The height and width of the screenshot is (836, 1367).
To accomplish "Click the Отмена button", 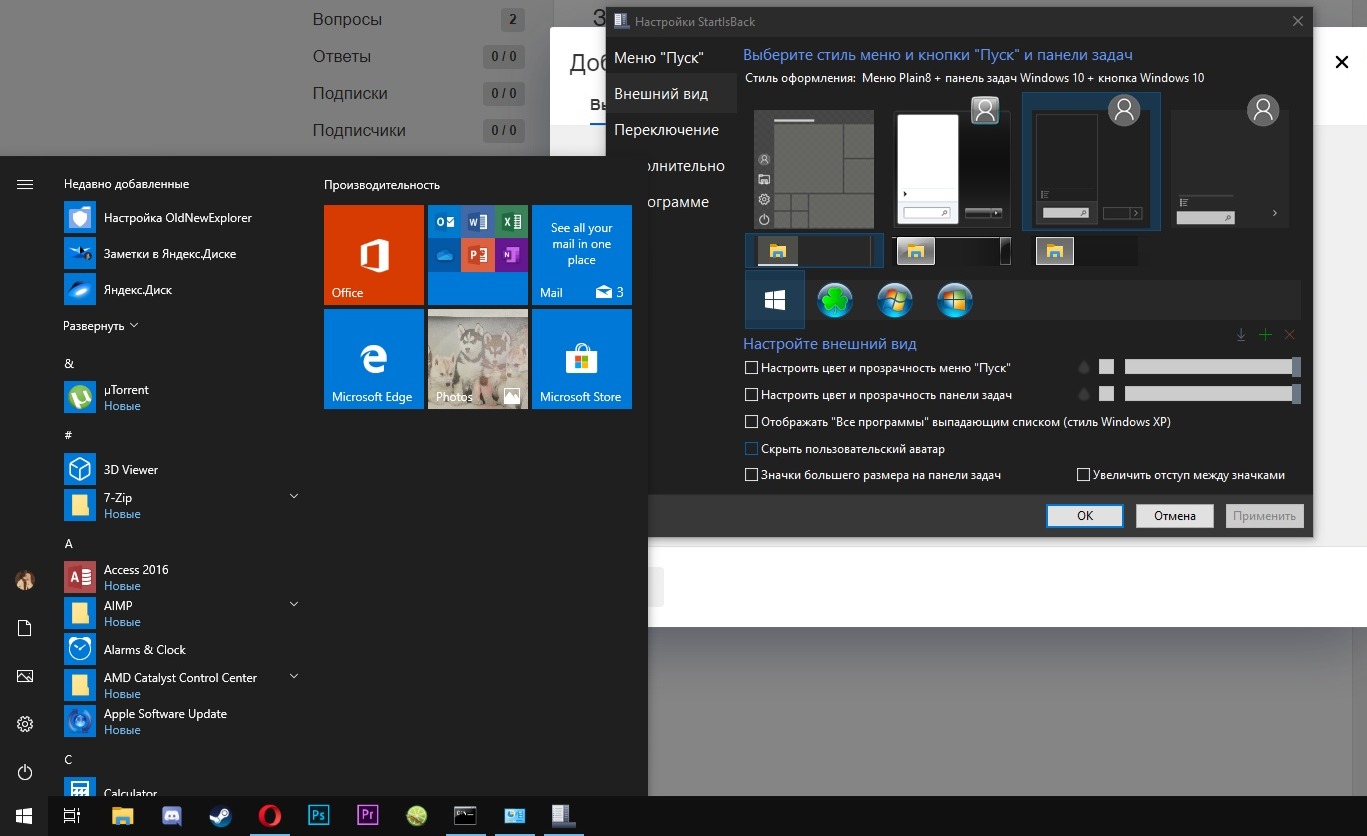I will (1175, 516).
